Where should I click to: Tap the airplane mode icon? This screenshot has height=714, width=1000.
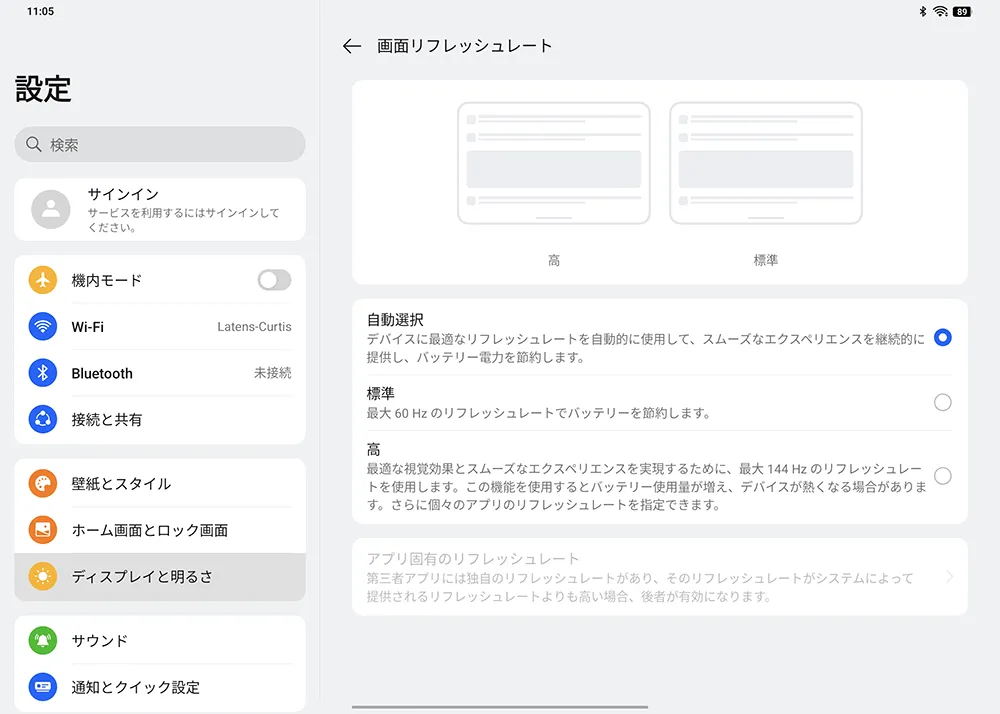43,280
